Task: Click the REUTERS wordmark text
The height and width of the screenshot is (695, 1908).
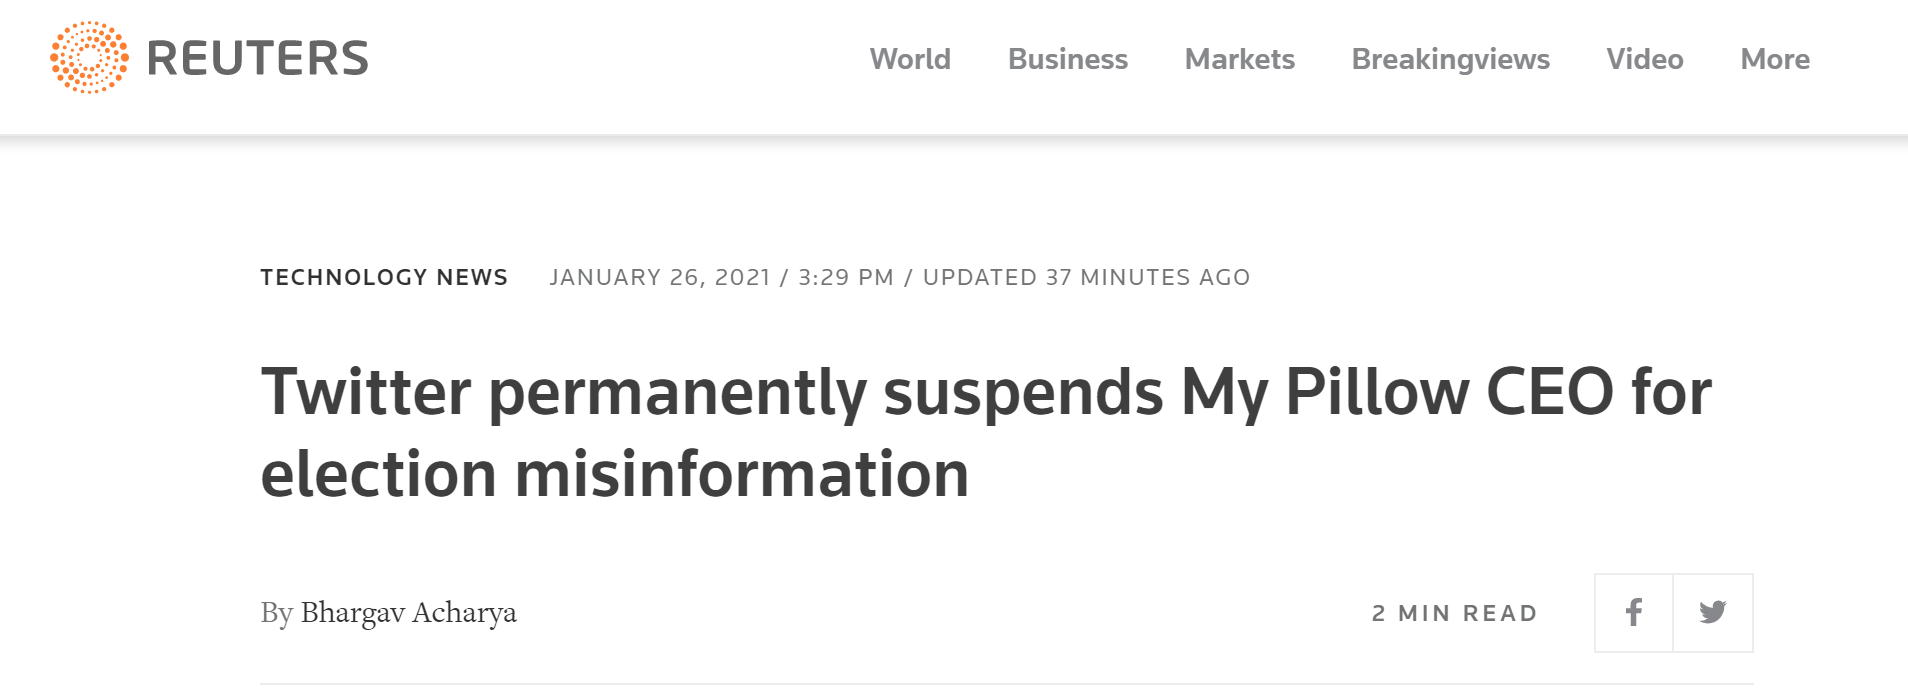Action: point(257,59)
